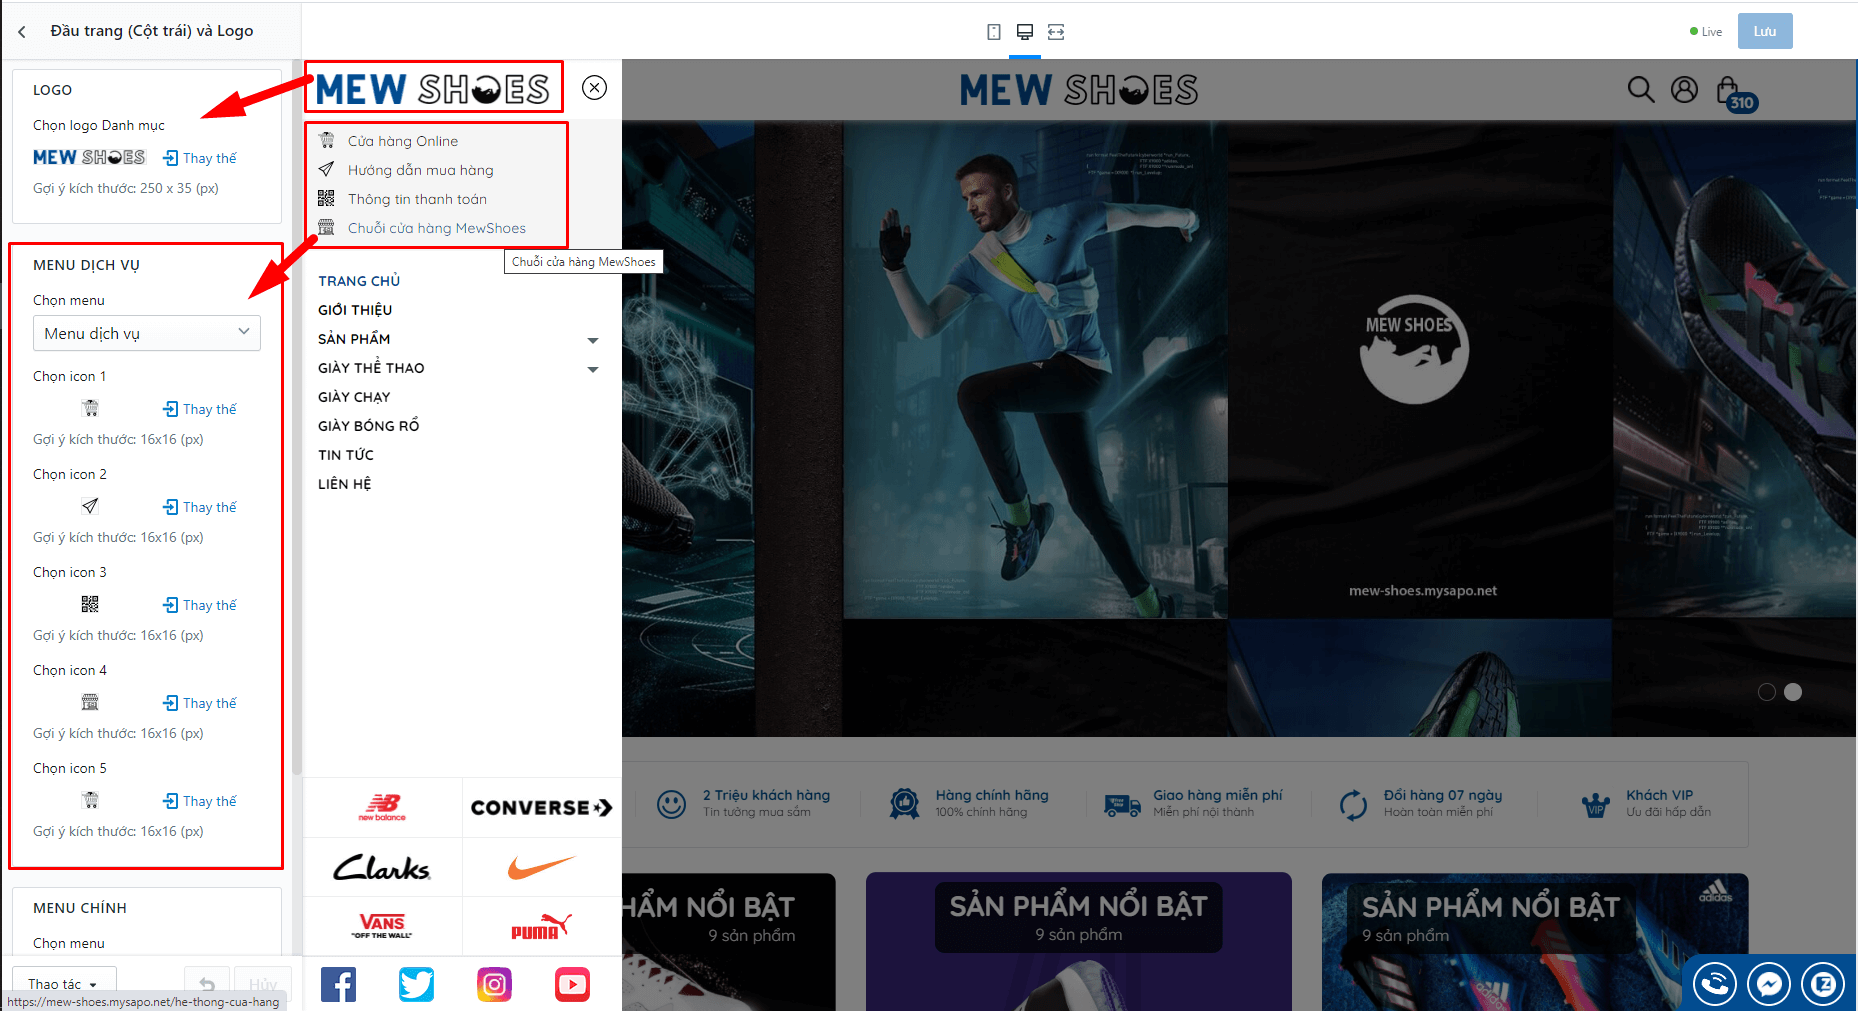Open Thông tin thanh toán menu item
1858x1011 pixels.
(417, 199)
